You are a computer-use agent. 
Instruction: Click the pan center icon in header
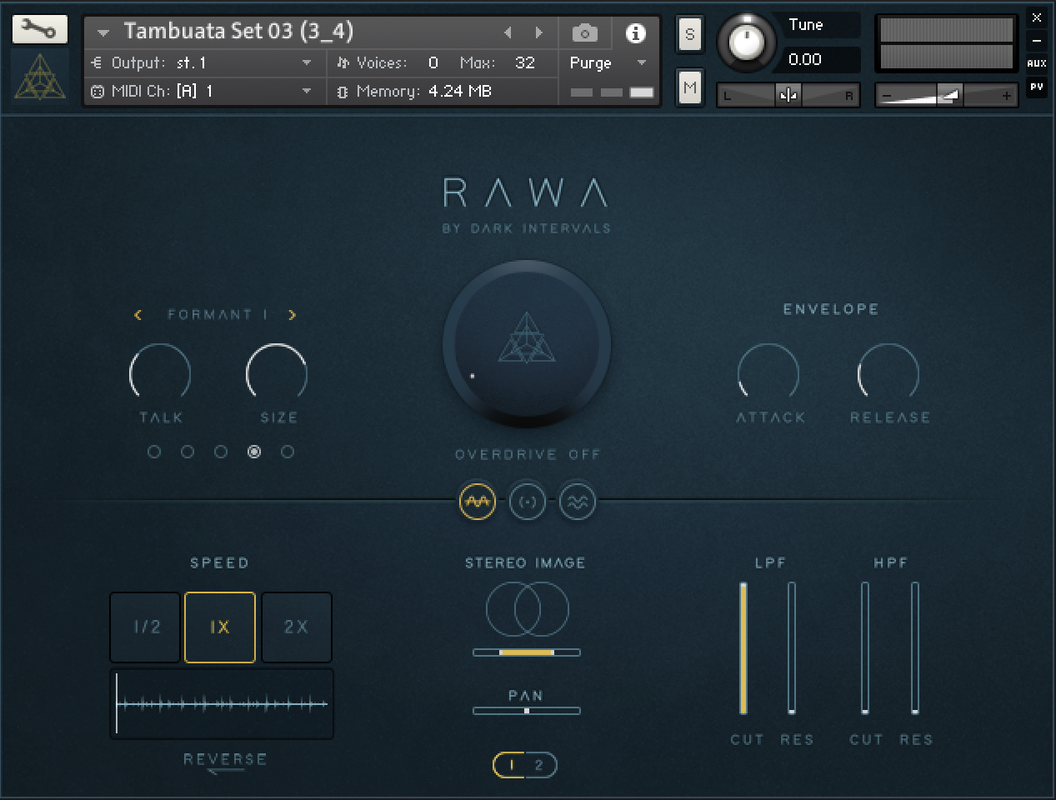[x=788, y=96]
